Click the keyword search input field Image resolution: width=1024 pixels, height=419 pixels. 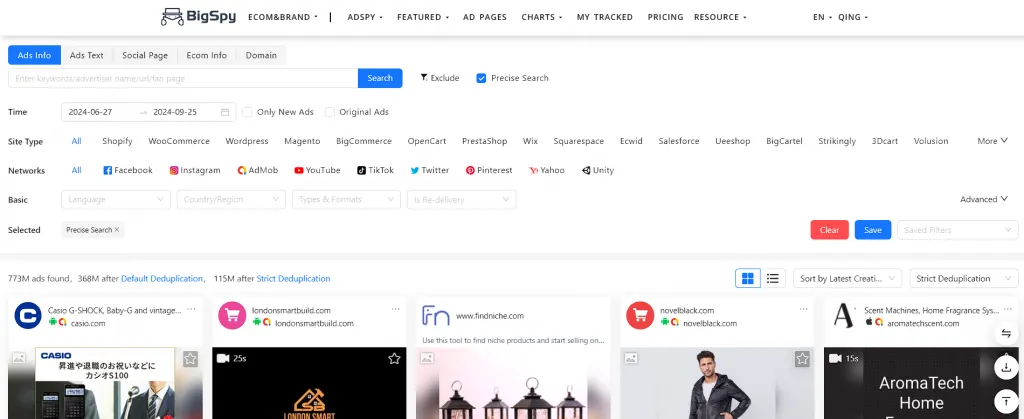(183, 78)
